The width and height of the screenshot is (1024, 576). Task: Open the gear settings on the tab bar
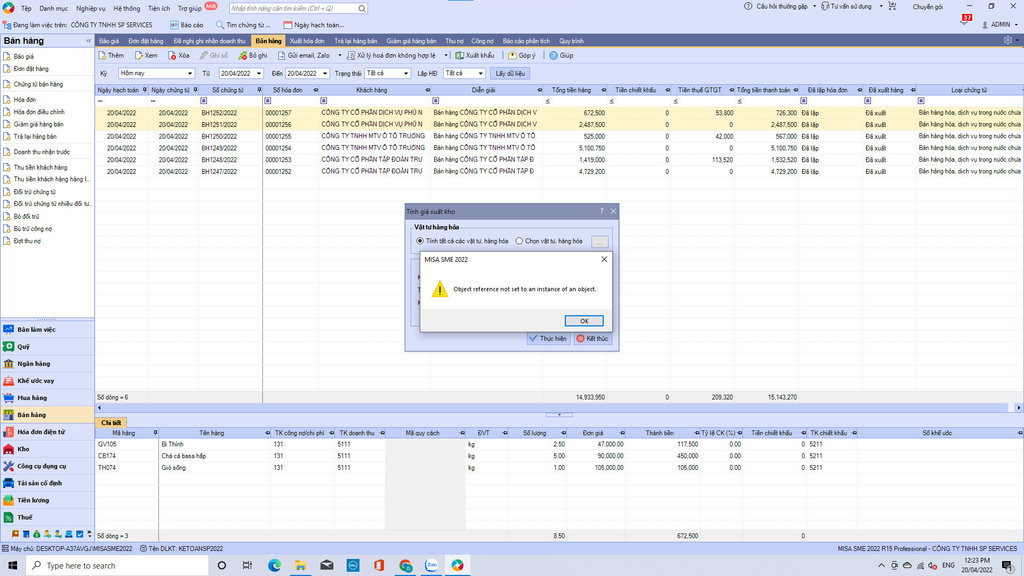click(1008, 40)
